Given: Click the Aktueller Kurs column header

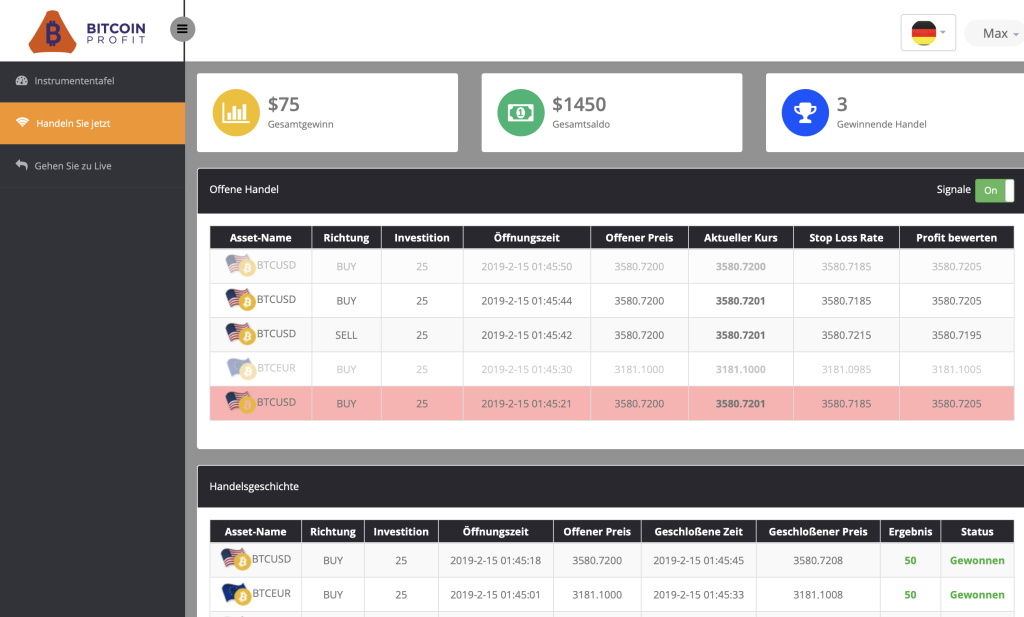Looking at the screenshot, I should coord(741,238).
